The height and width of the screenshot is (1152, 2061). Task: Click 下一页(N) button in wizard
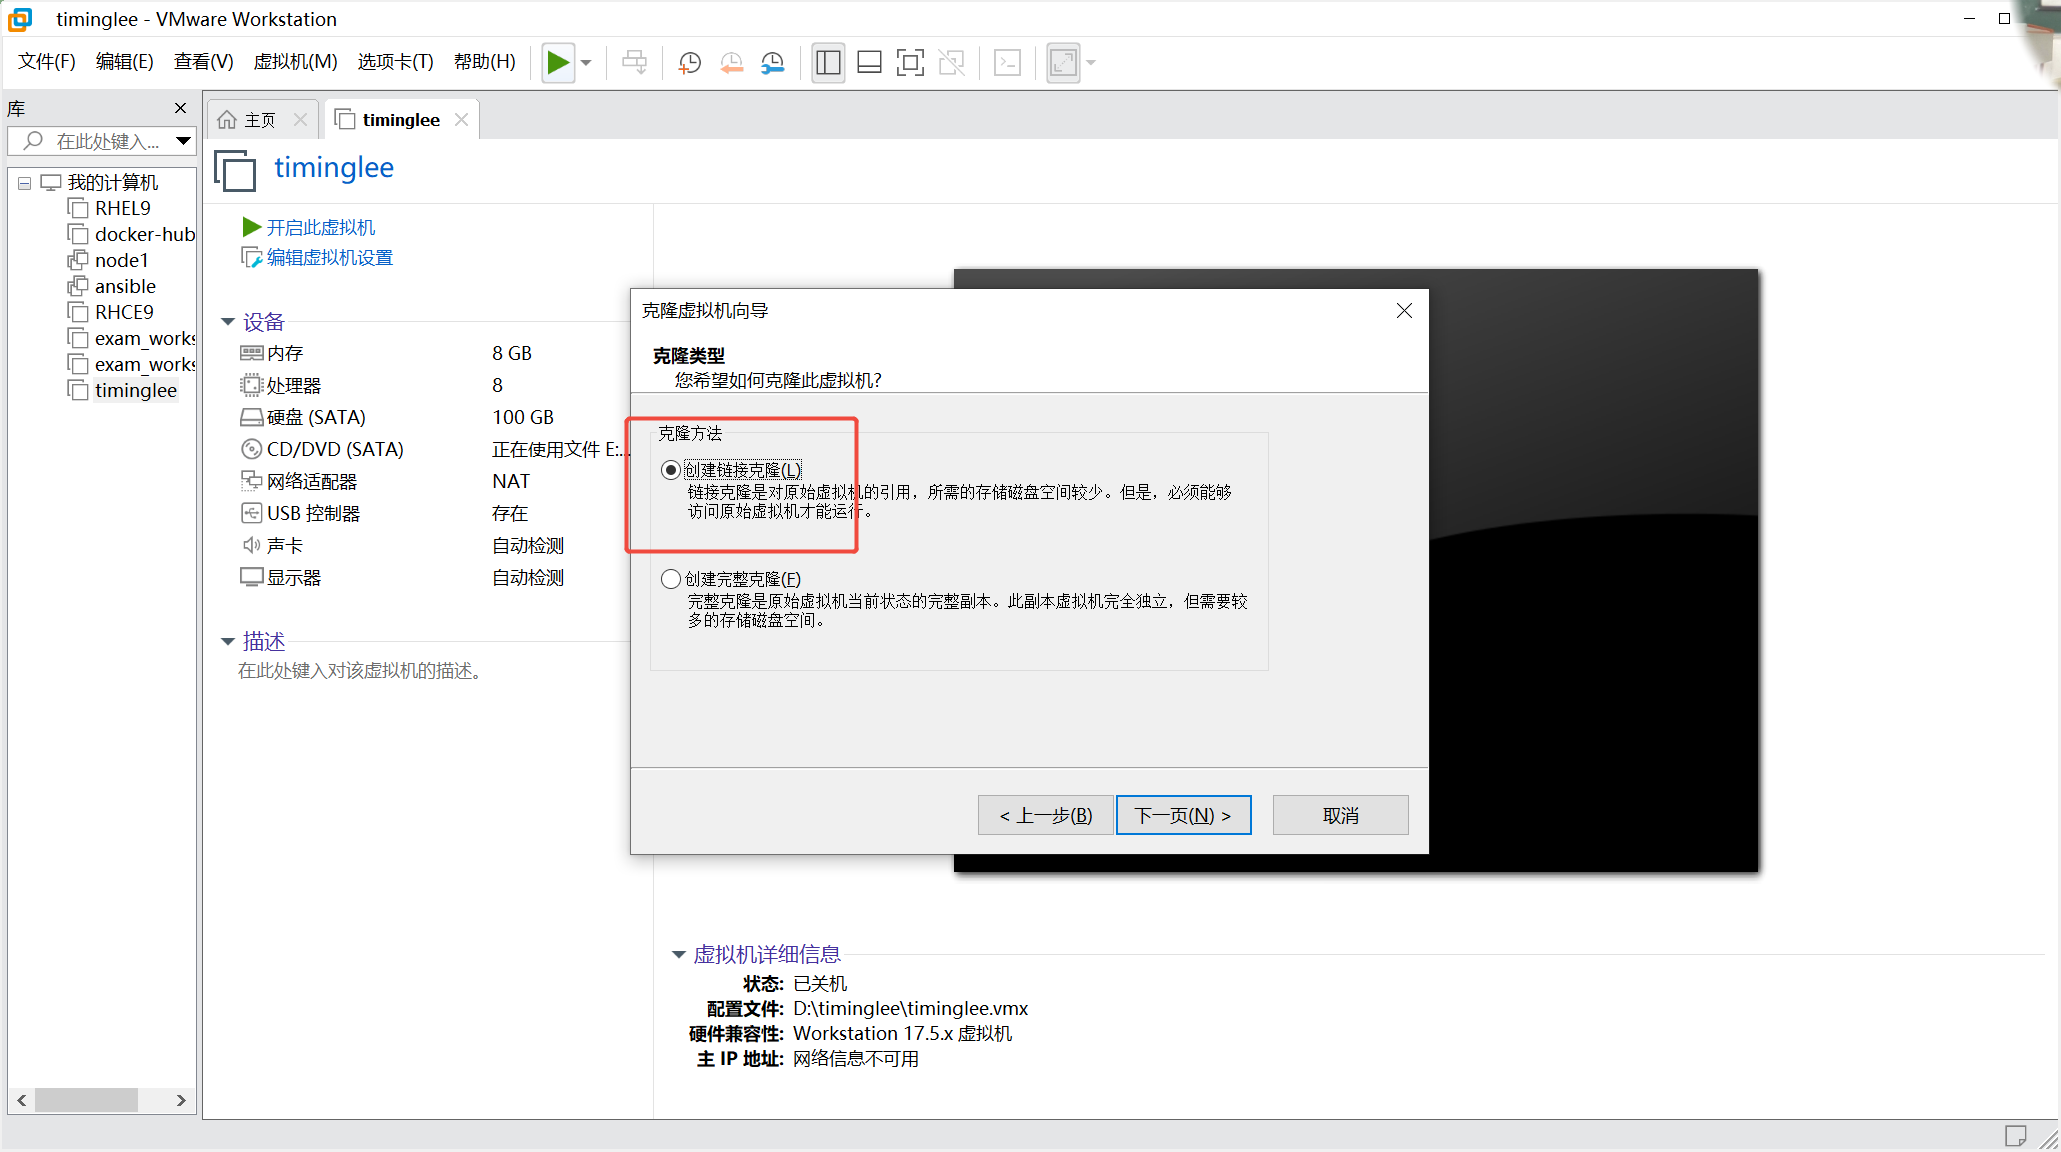(1183, 816)
